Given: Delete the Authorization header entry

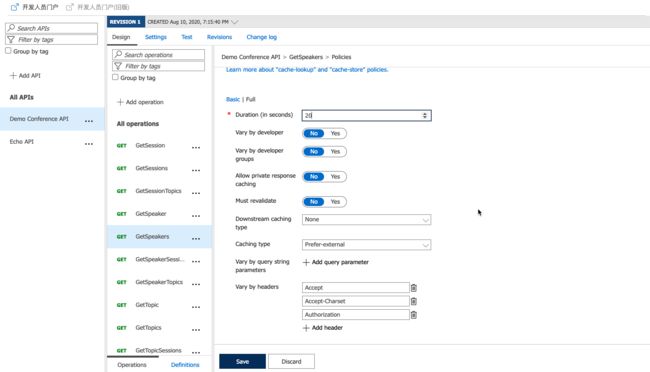Looking at the screenshot, I should tap(413, 315).
